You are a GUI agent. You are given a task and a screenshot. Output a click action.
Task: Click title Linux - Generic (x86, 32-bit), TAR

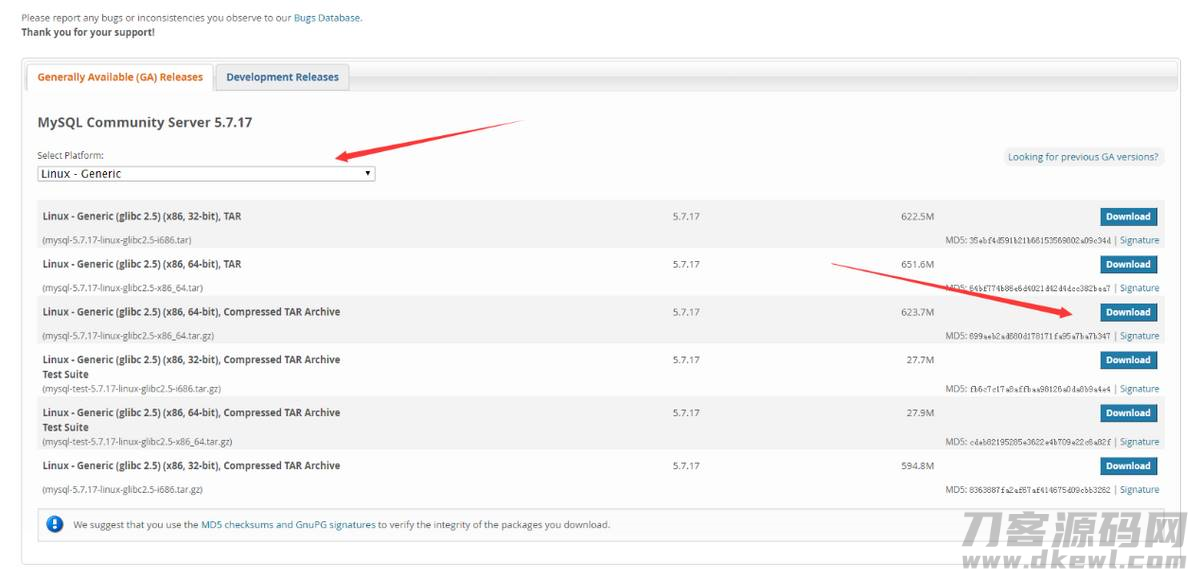142,217
